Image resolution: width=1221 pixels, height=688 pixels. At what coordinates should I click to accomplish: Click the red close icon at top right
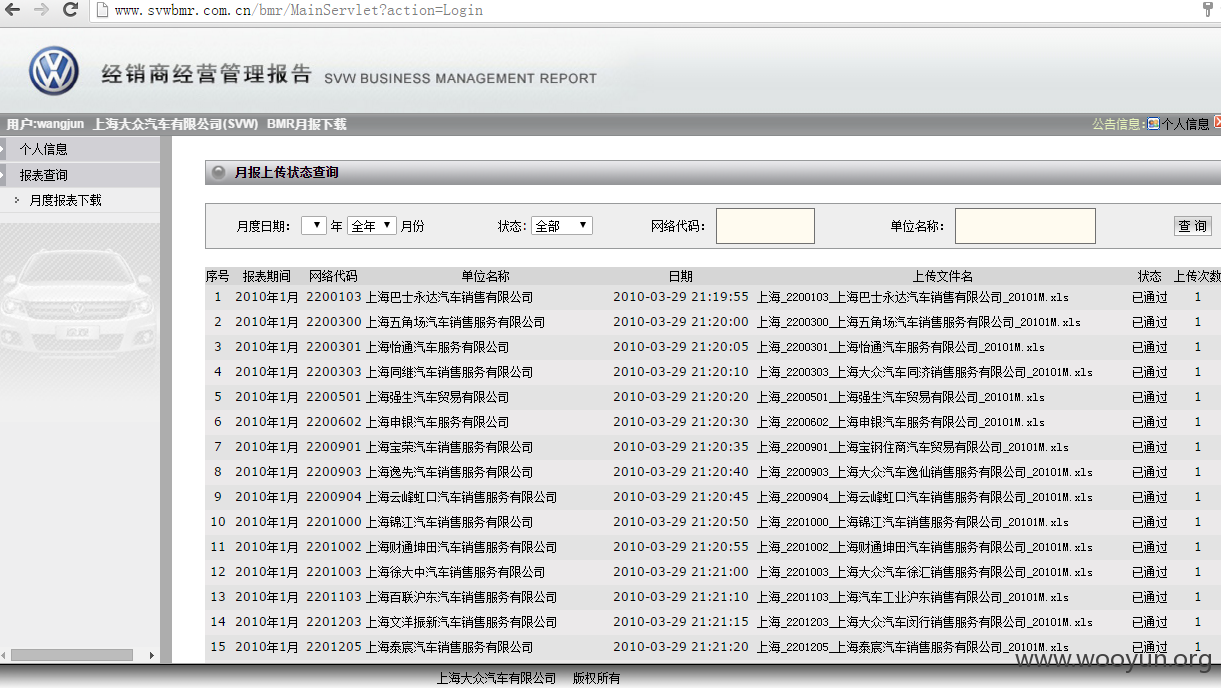(1217, 122)
